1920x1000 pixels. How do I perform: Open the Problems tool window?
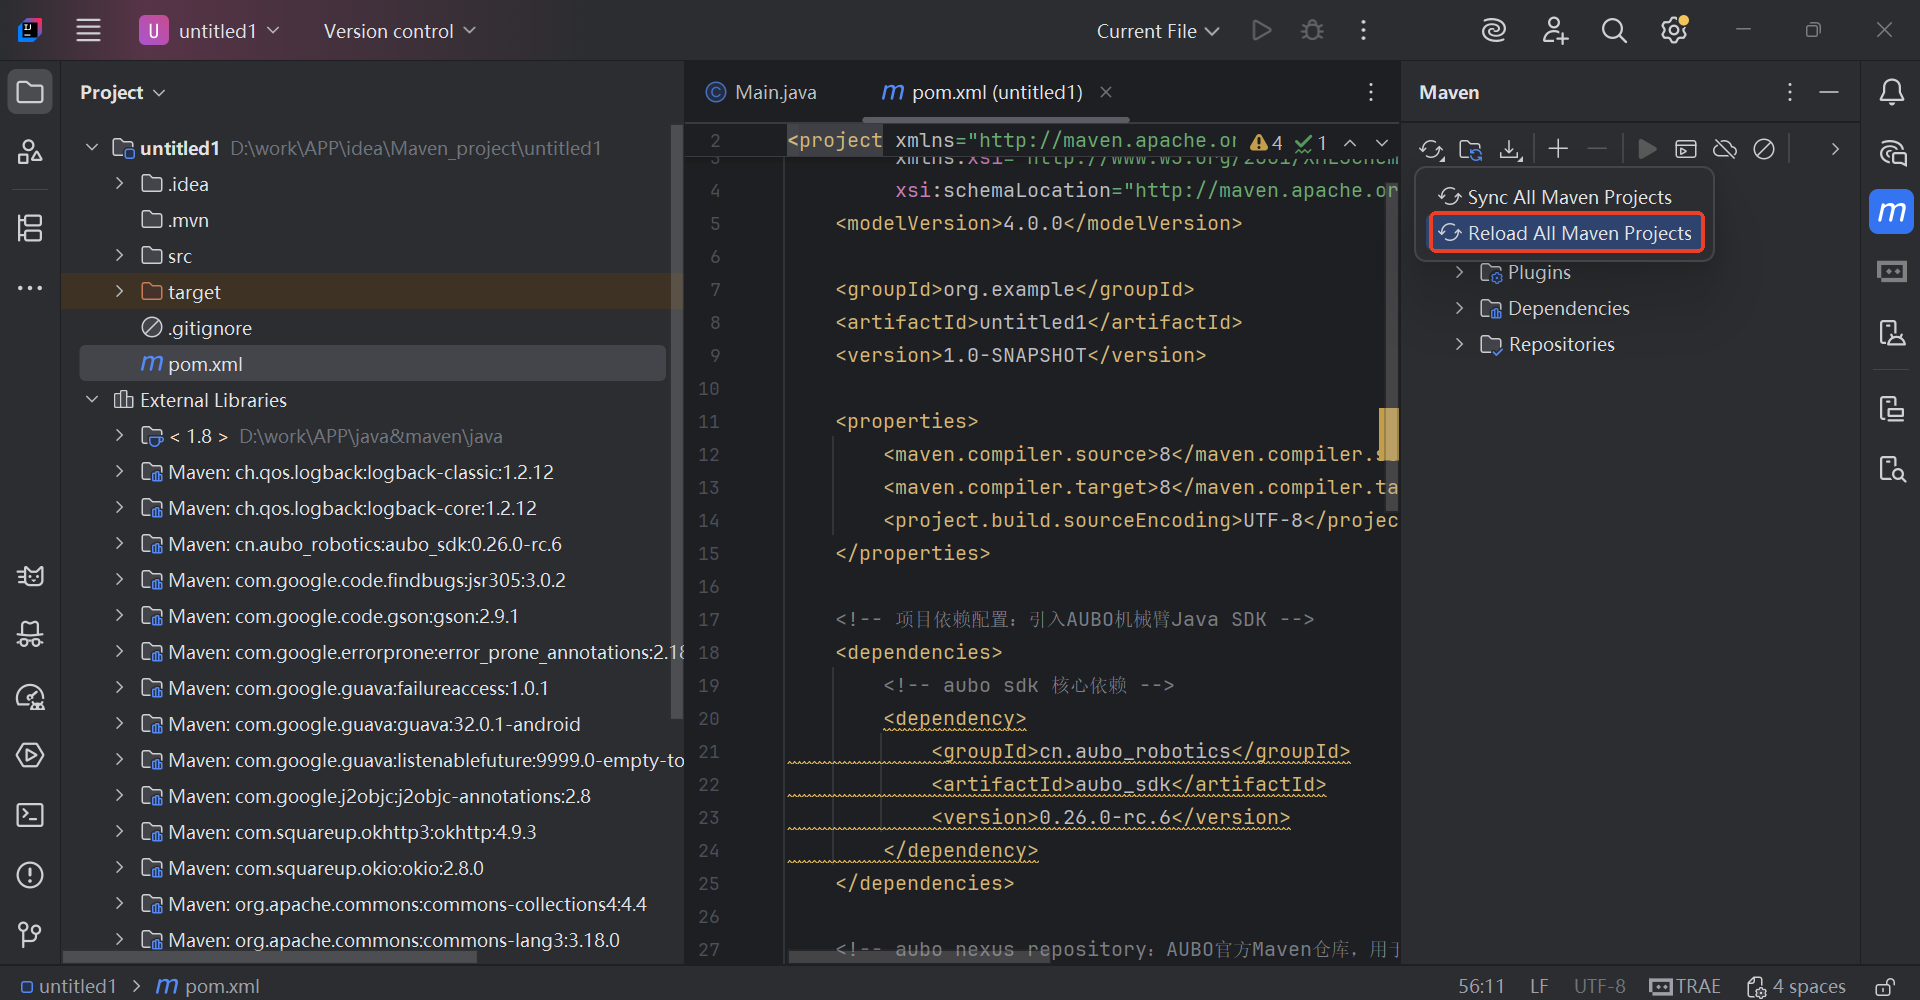[x=30, y=875]
